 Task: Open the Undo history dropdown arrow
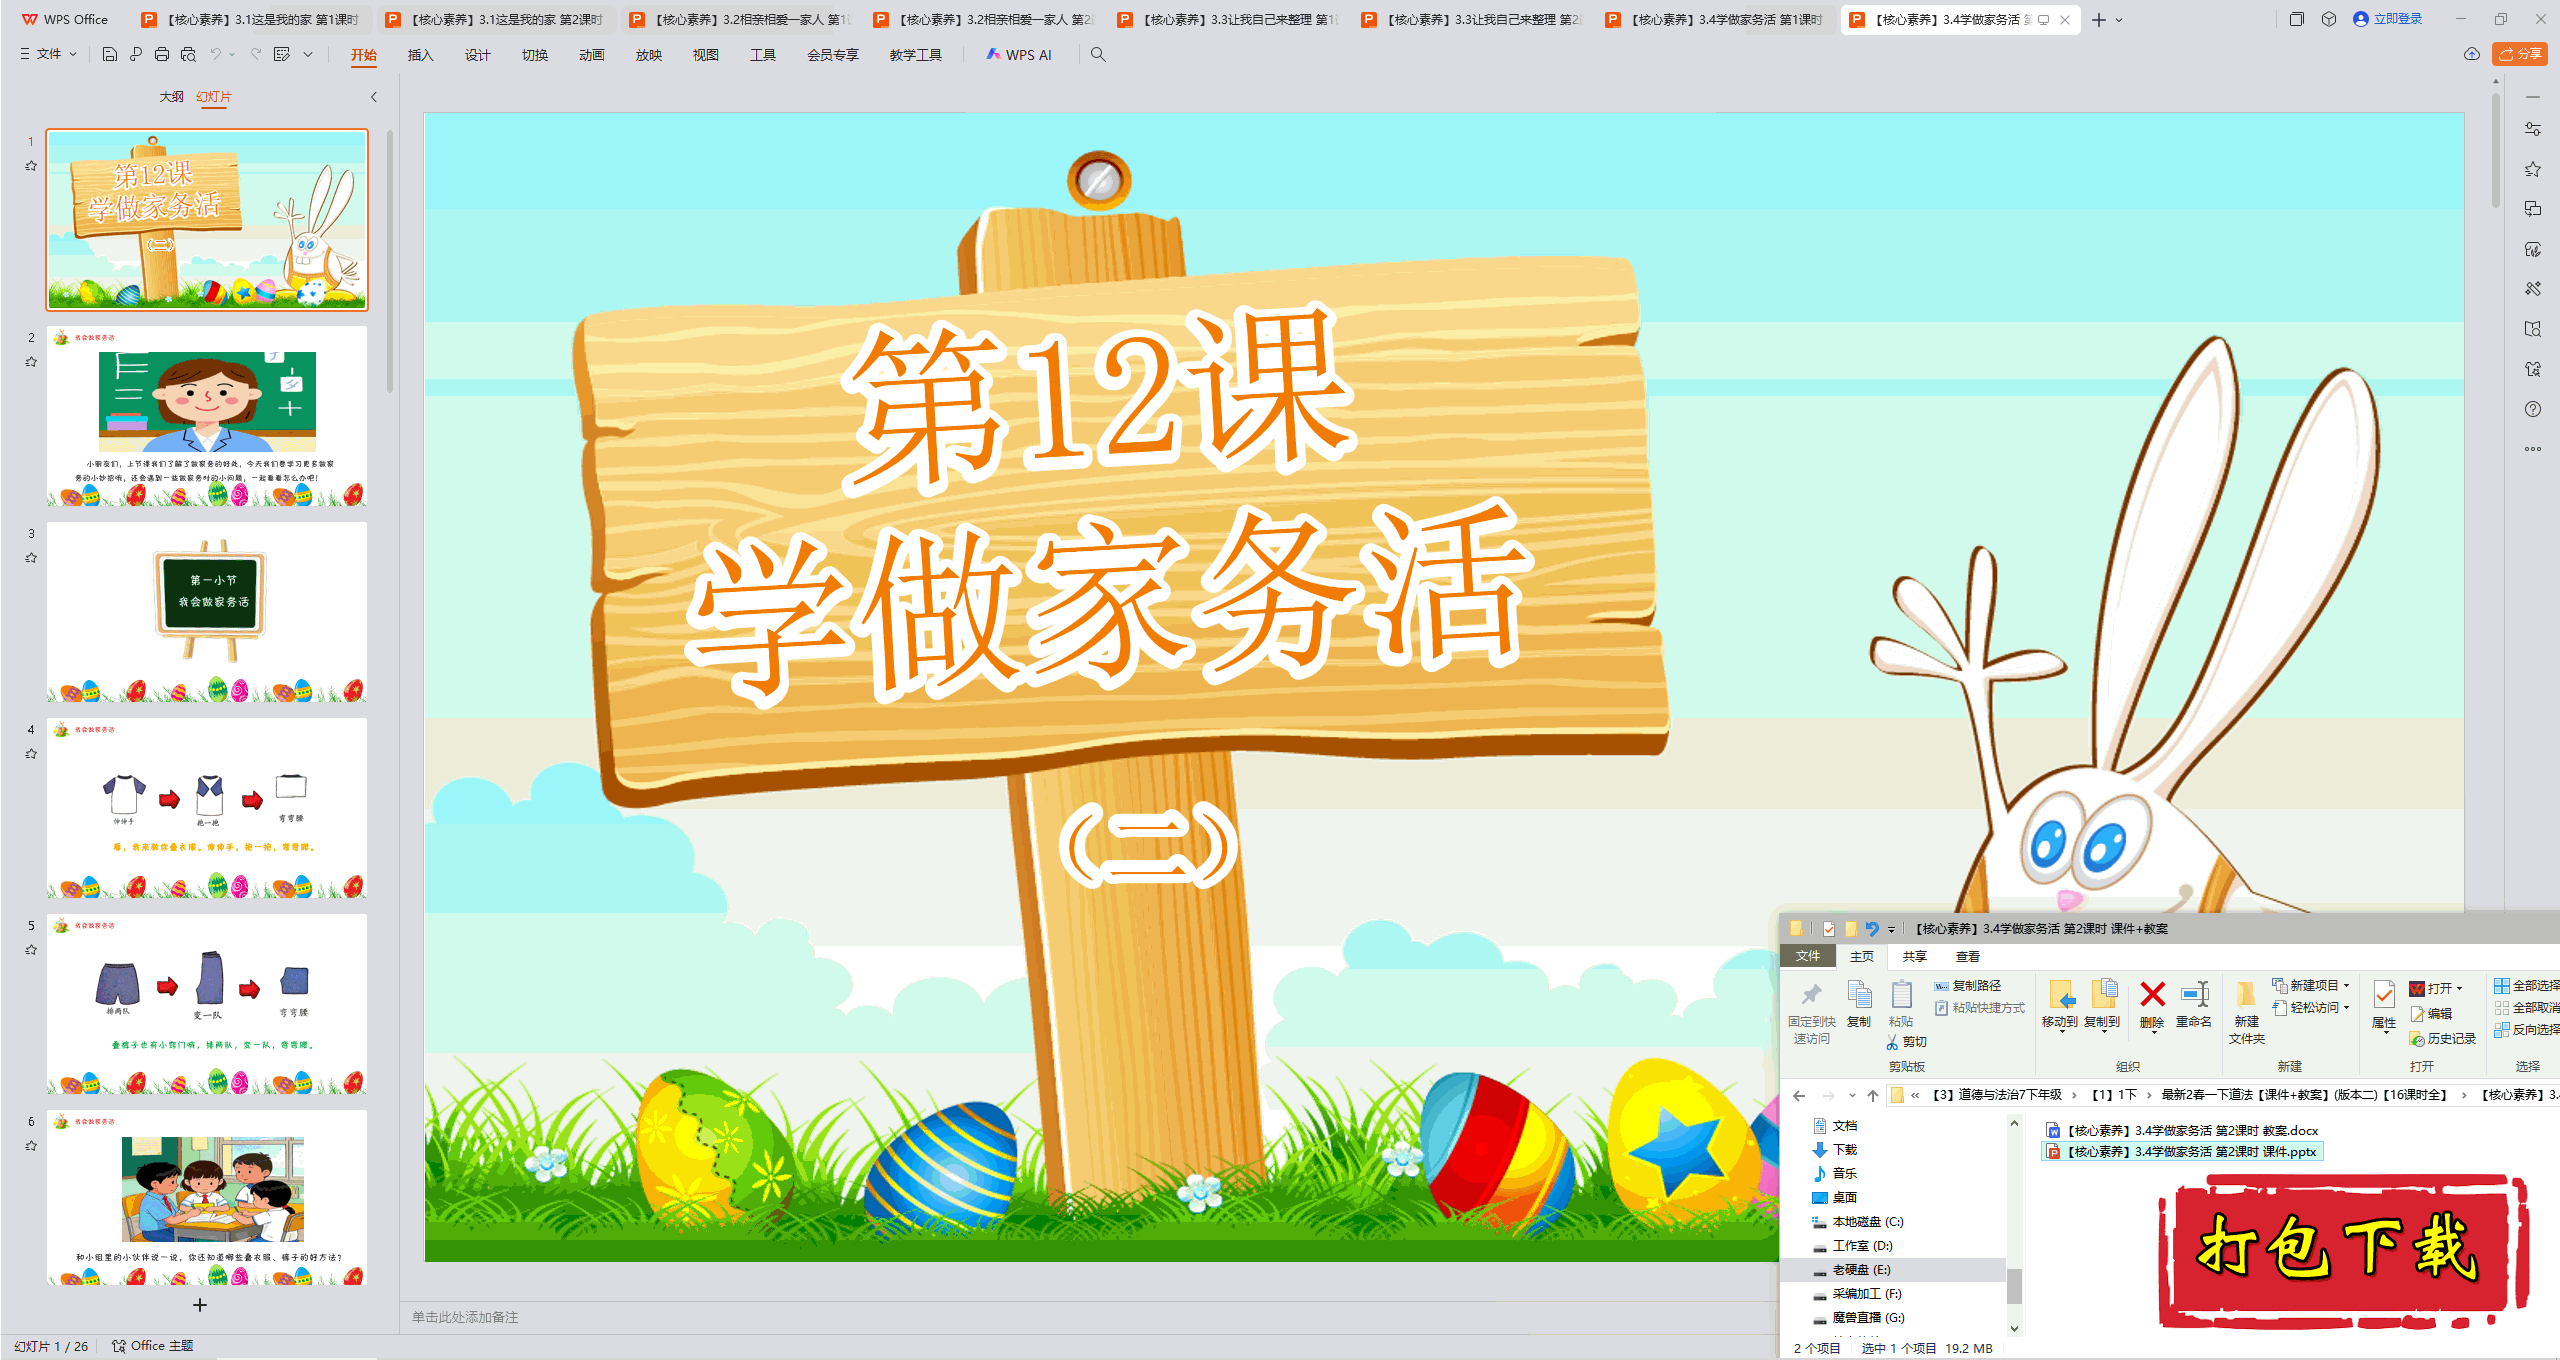coord(232,54)
